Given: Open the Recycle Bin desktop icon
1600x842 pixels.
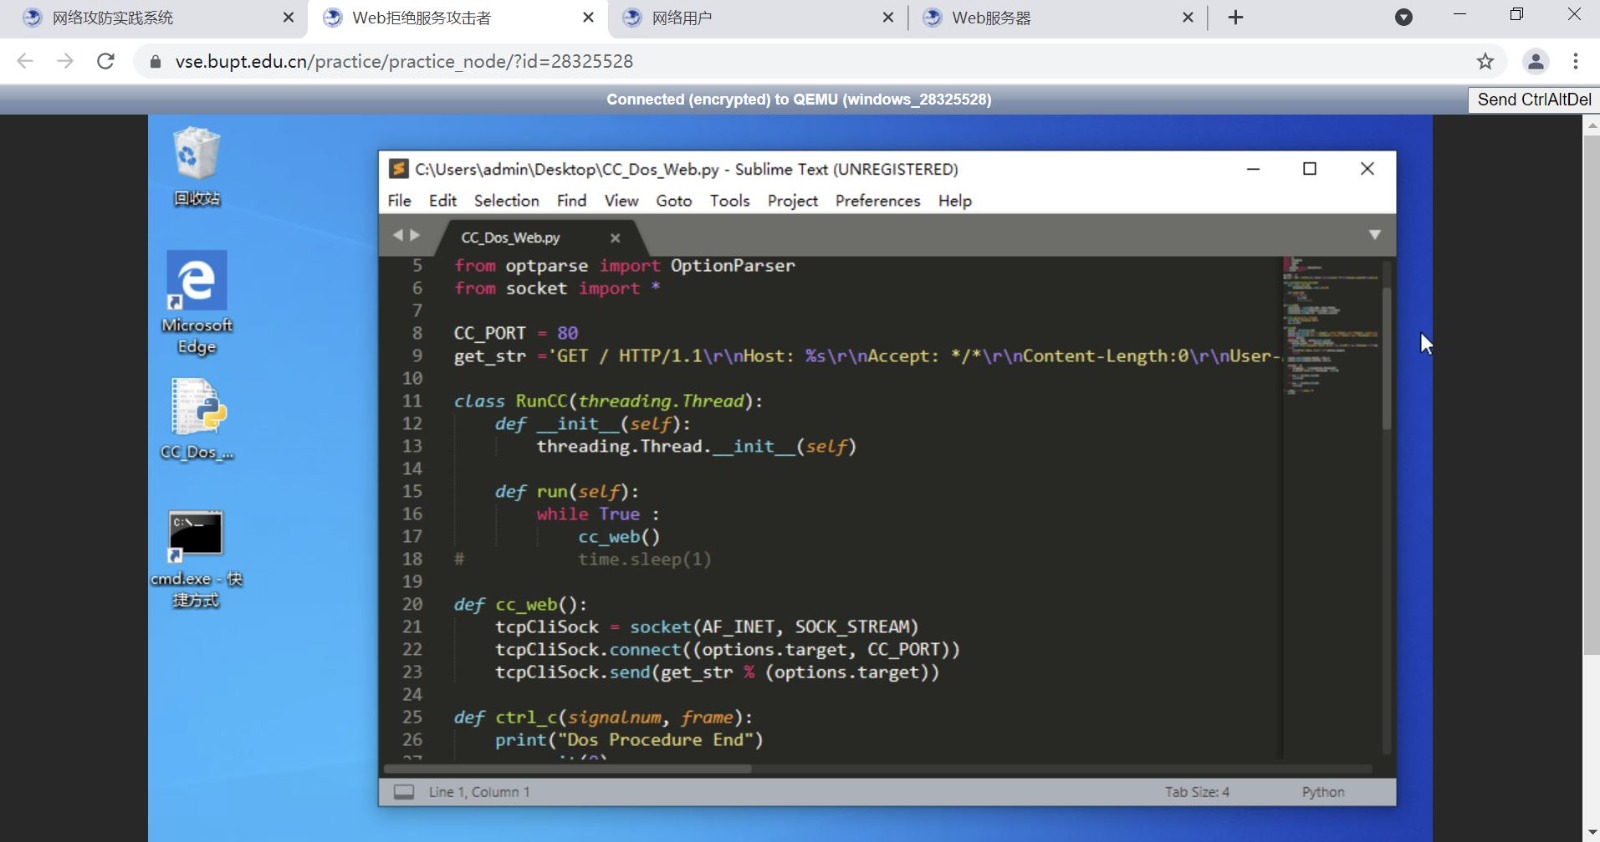Looking at the screenshot, I should 196,166.
